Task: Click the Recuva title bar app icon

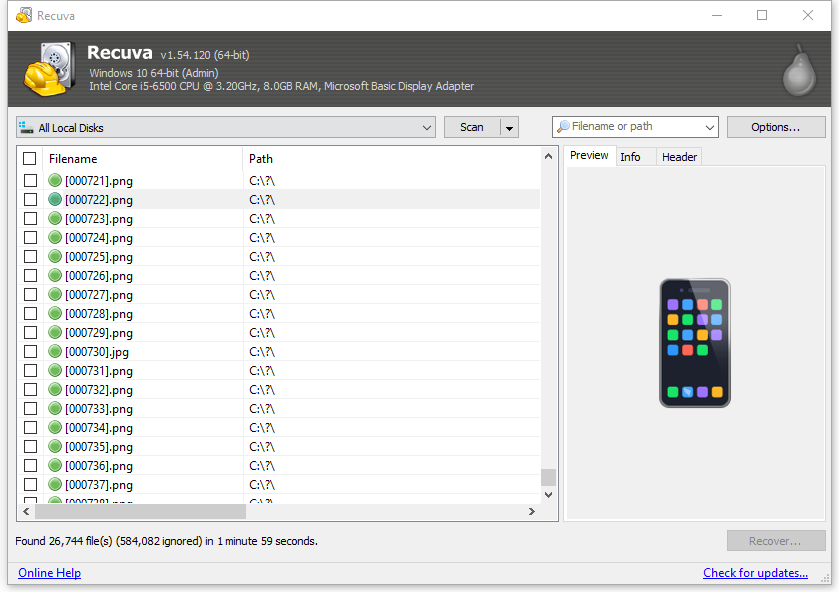Action: click(24, 16)
